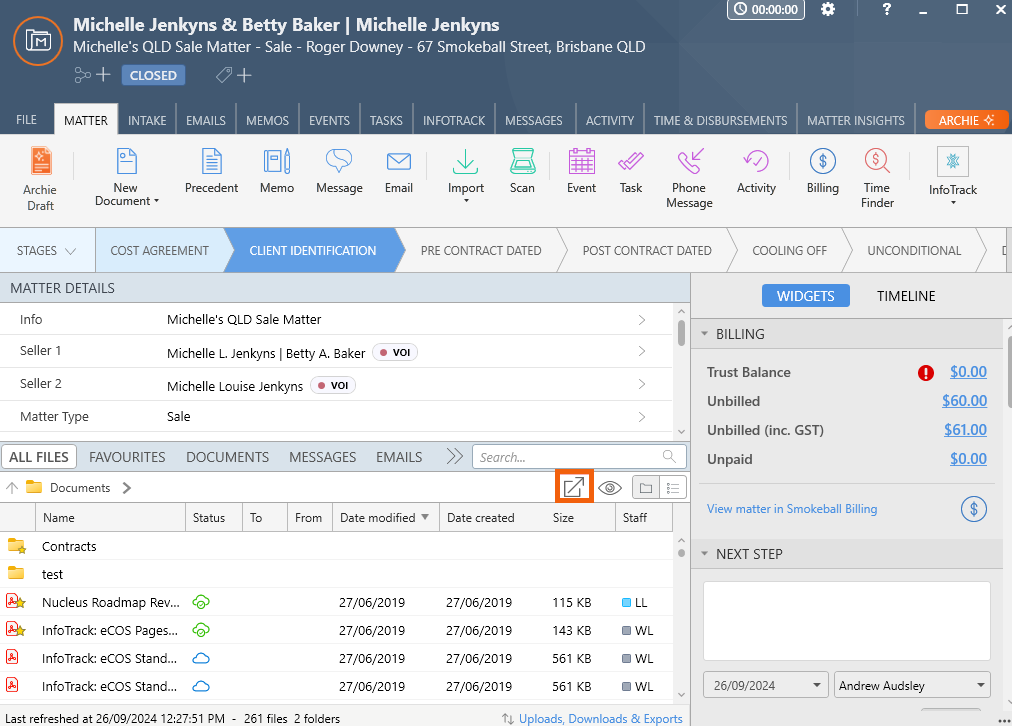Select the Nucleus Roadmap Rev file
1012x726 pixels.
[110, 602]
